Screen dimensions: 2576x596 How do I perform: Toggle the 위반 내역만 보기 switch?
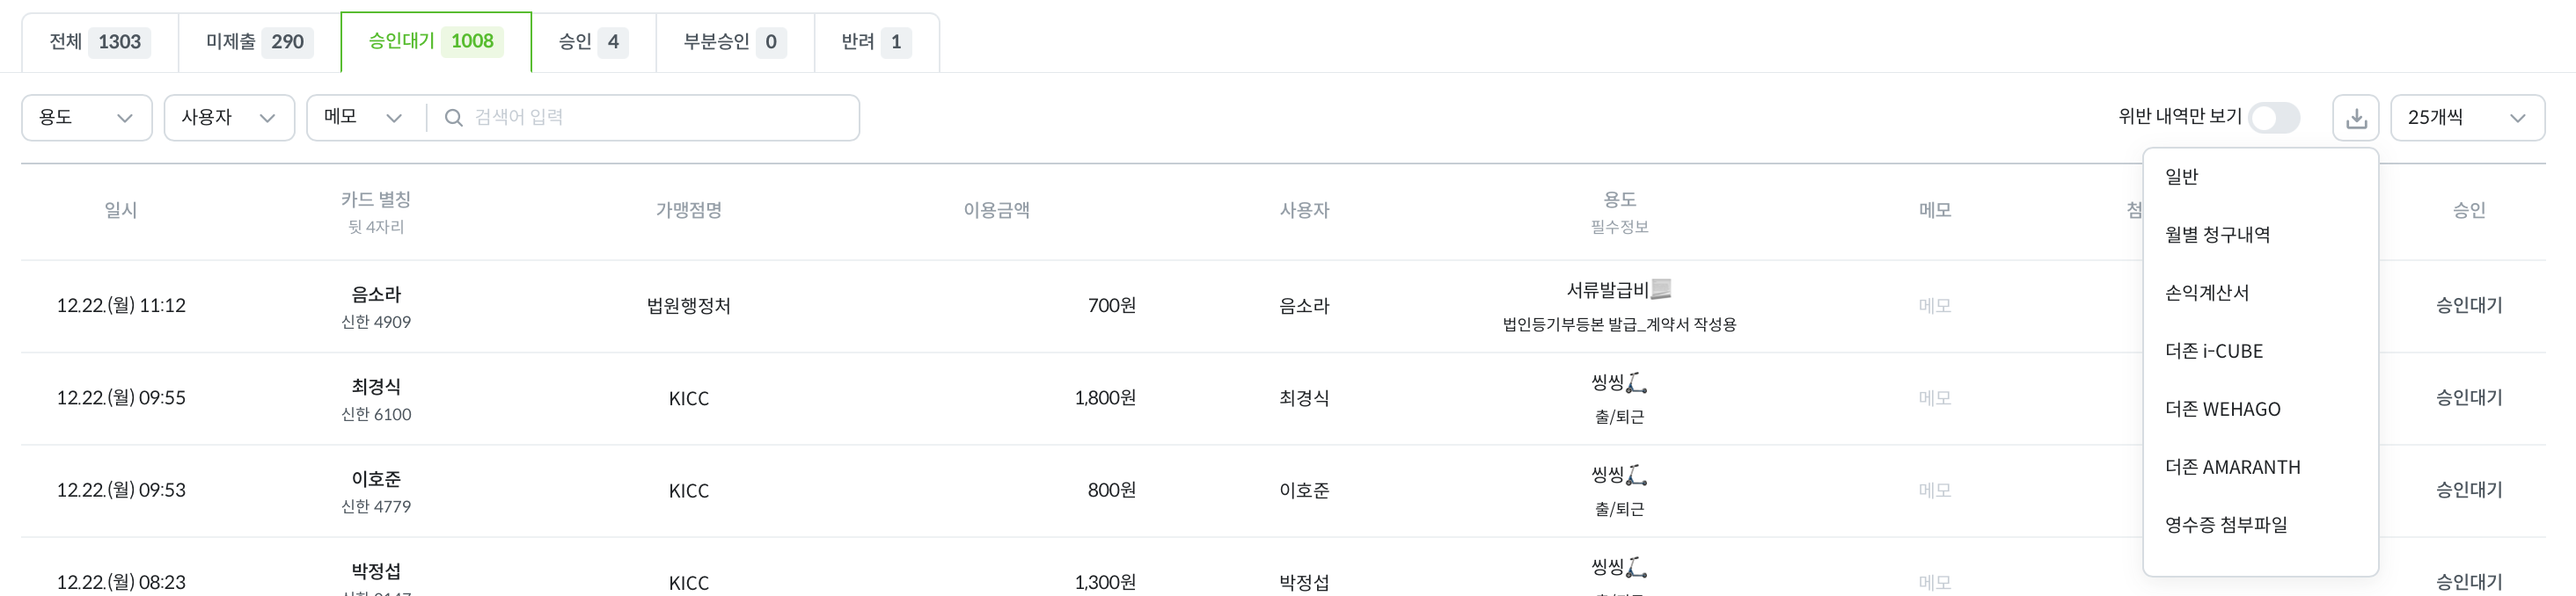point(2273,118)
